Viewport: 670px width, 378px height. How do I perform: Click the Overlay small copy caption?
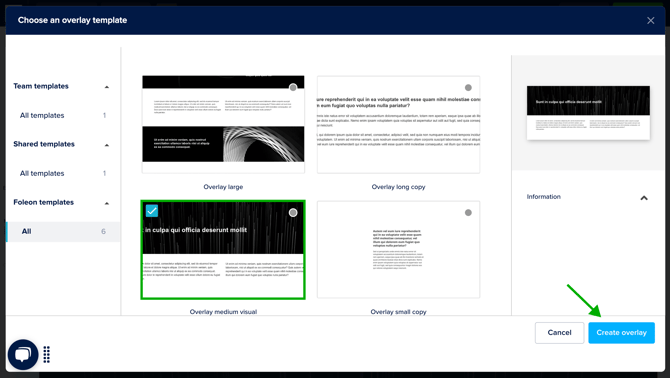[x=398, y=312]
